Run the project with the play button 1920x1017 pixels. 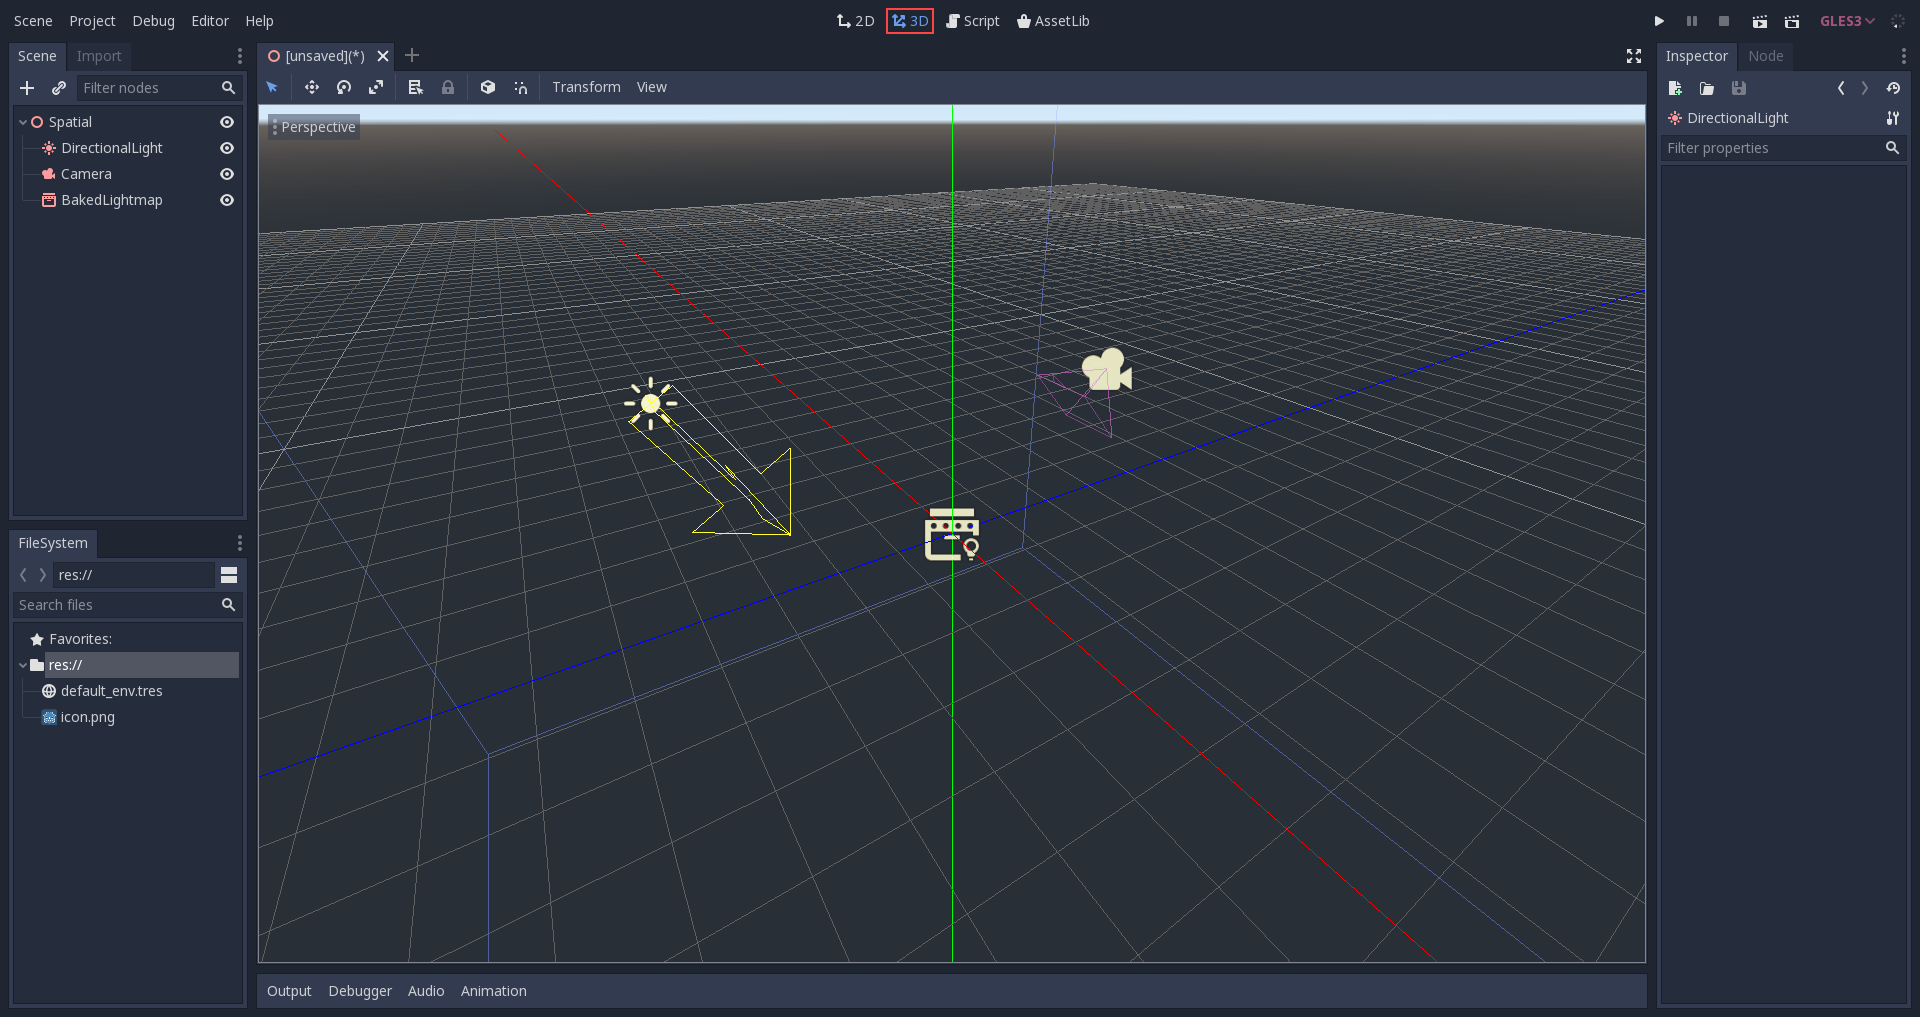pyautogui.click(x=1658, y=20)
